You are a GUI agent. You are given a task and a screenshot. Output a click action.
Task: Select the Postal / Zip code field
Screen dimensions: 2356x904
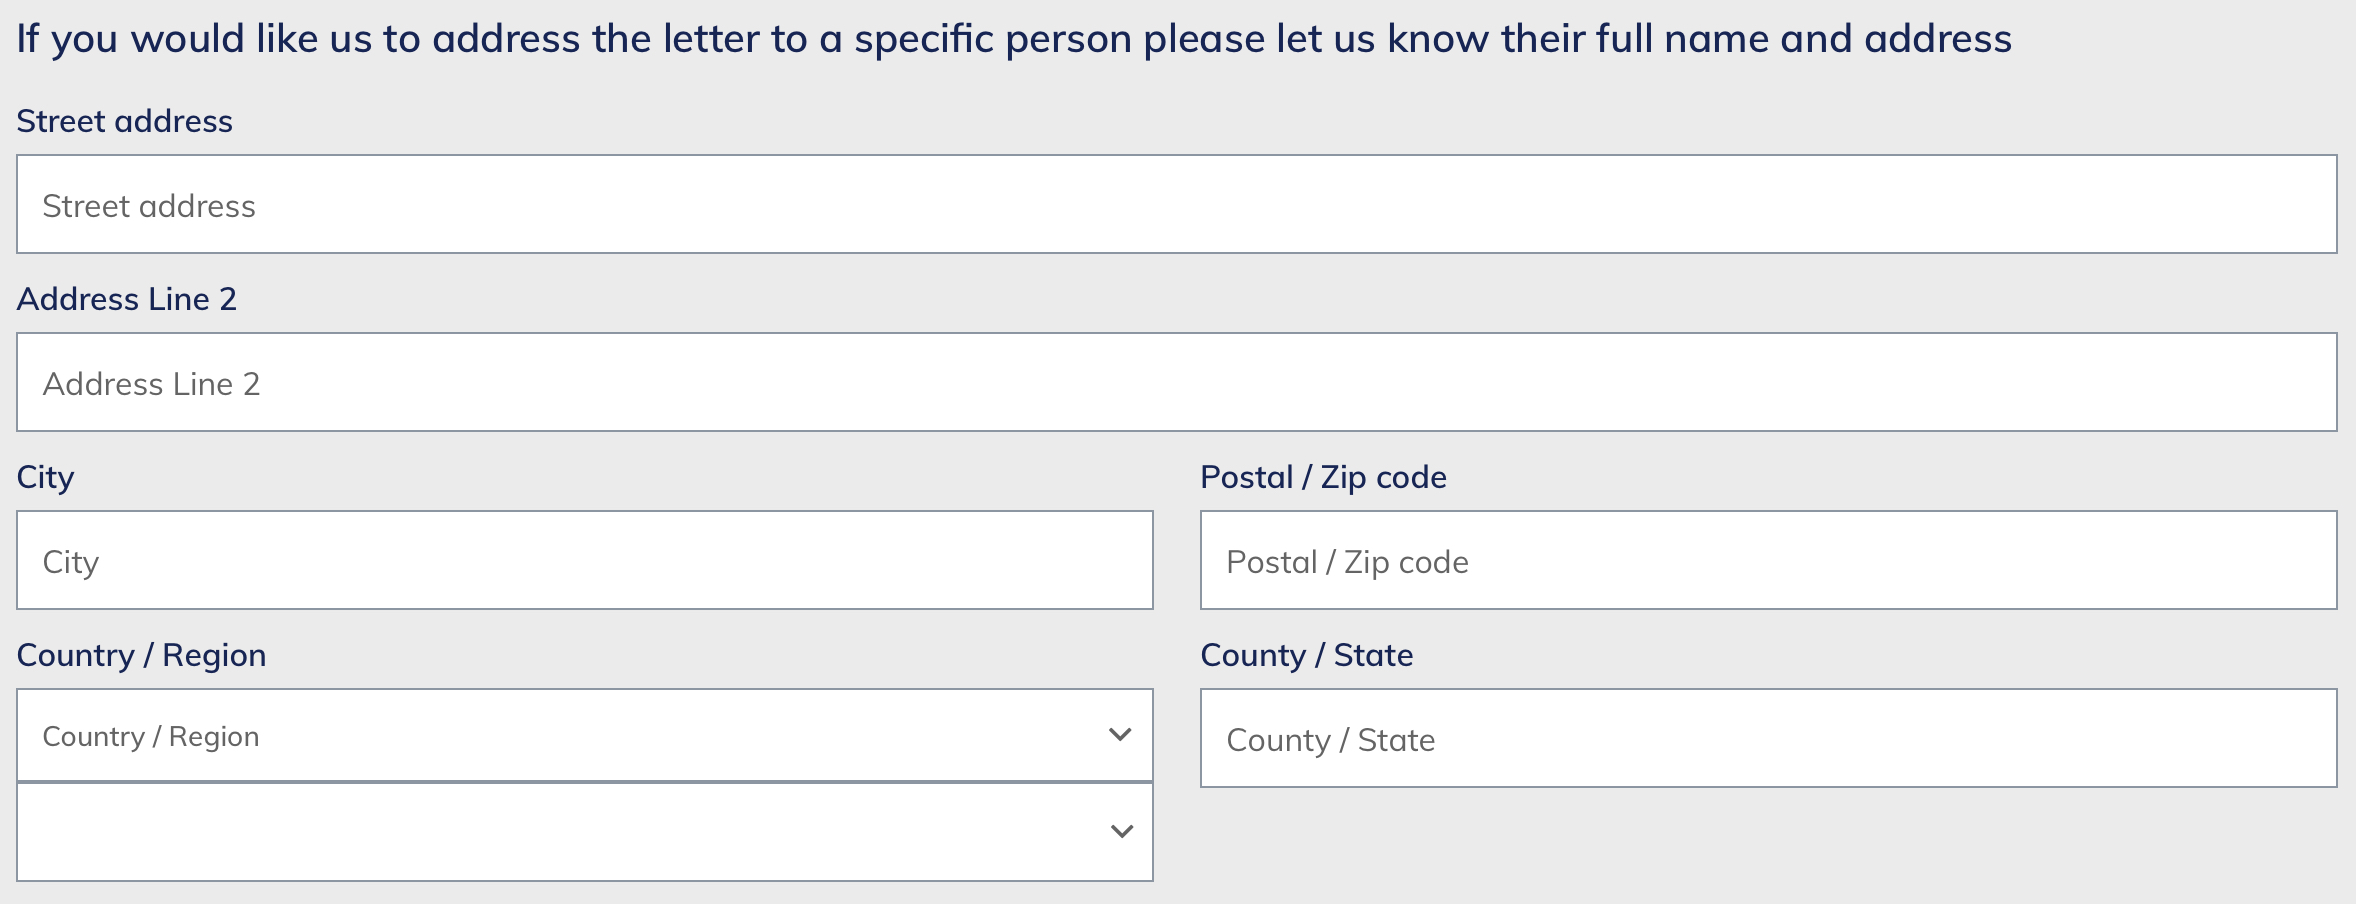[x=1768, y=560]
